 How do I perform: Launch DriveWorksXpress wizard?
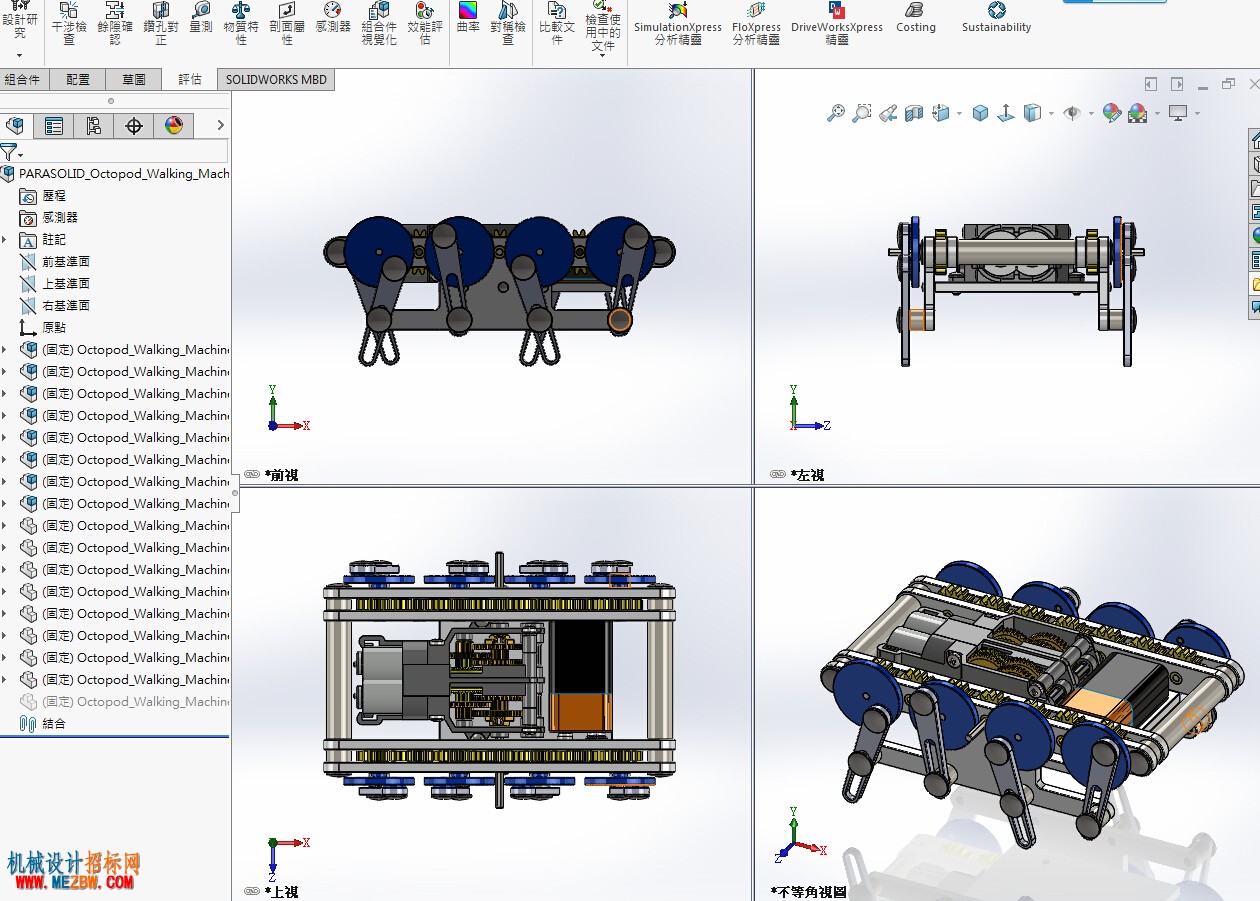(x=837, y=23)
